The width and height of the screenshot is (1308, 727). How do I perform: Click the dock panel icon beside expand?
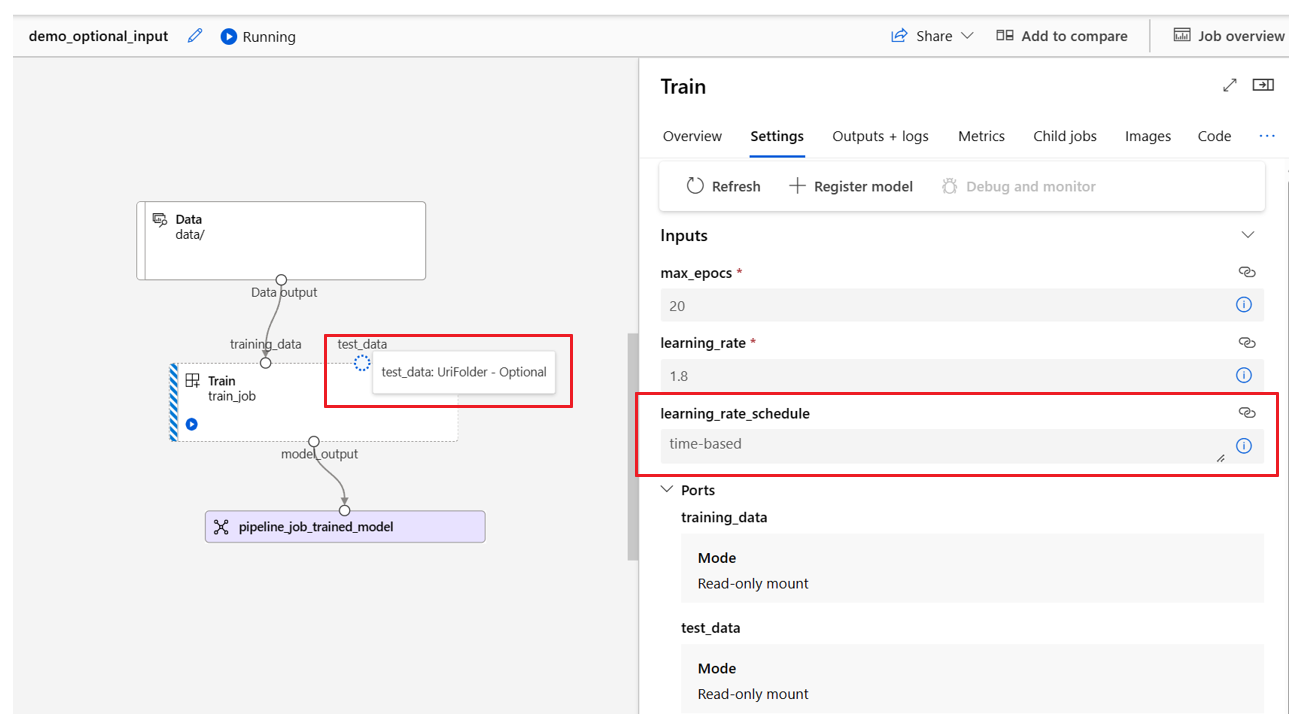[1263, 86]
